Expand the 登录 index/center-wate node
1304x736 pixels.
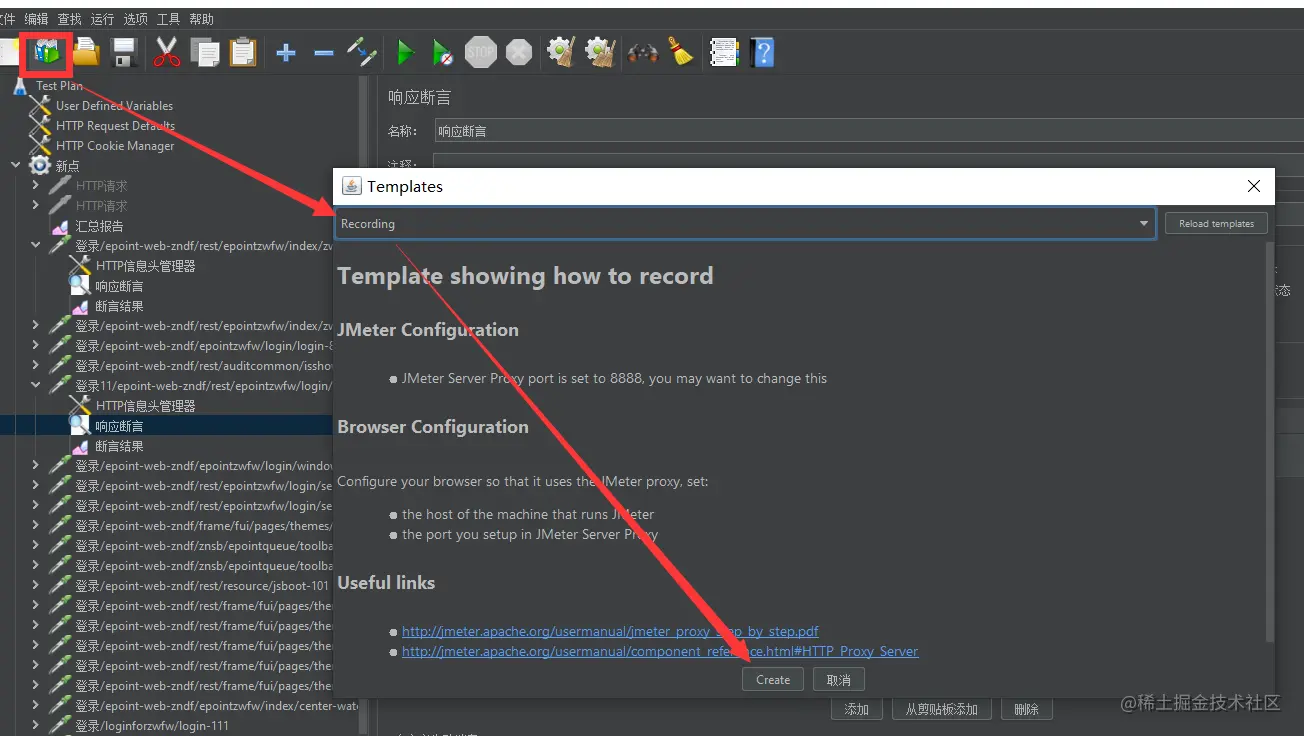tap(36, 705)
